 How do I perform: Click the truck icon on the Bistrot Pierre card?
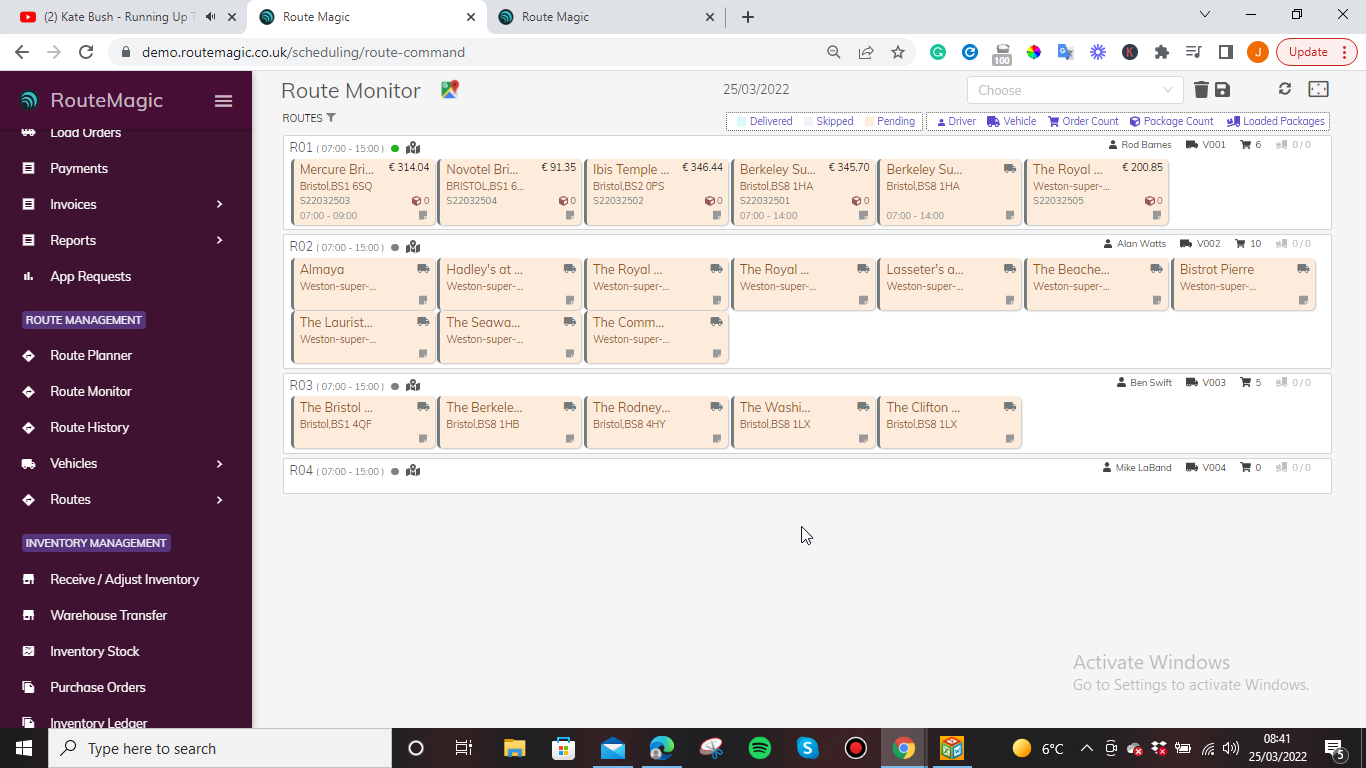1303,269
